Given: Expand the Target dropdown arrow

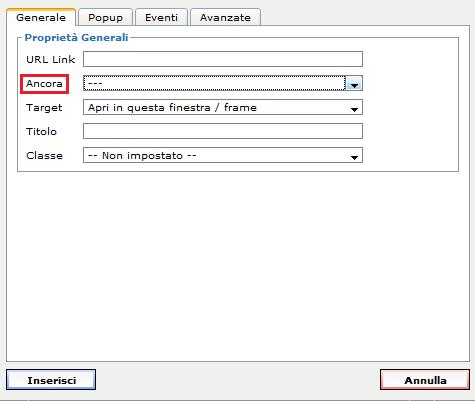Looking at the screenshot, I should (354, 108).
